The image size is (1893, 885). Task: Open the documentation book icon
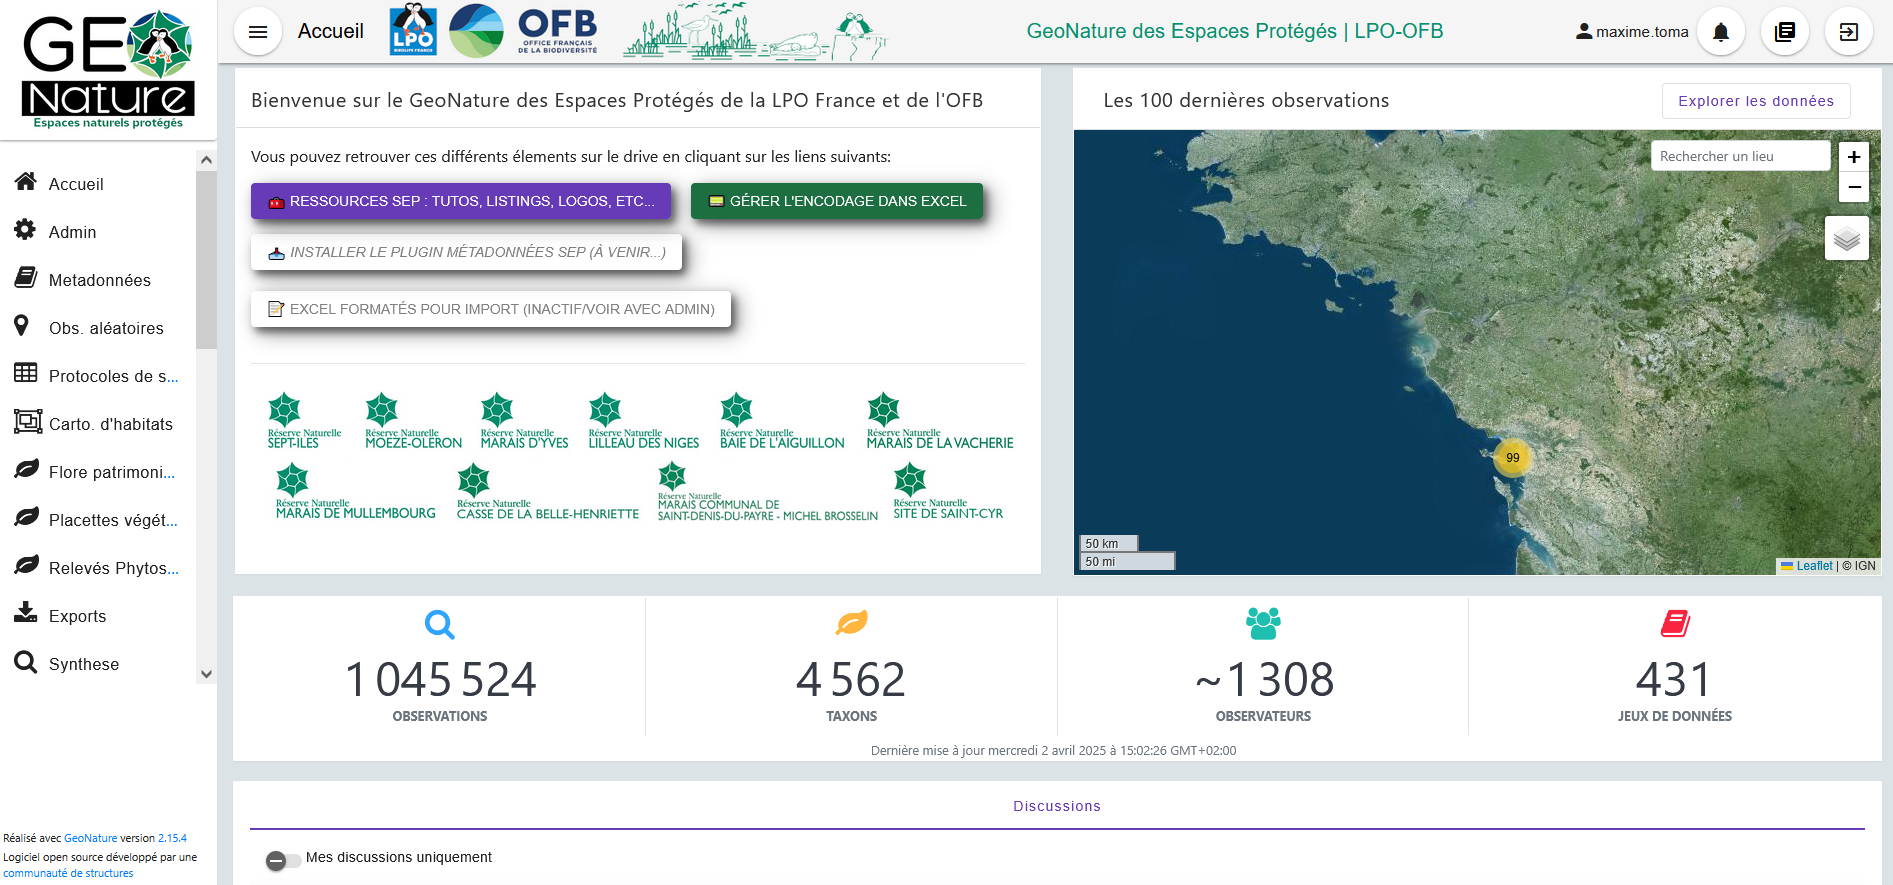[x=1785, y=32]
